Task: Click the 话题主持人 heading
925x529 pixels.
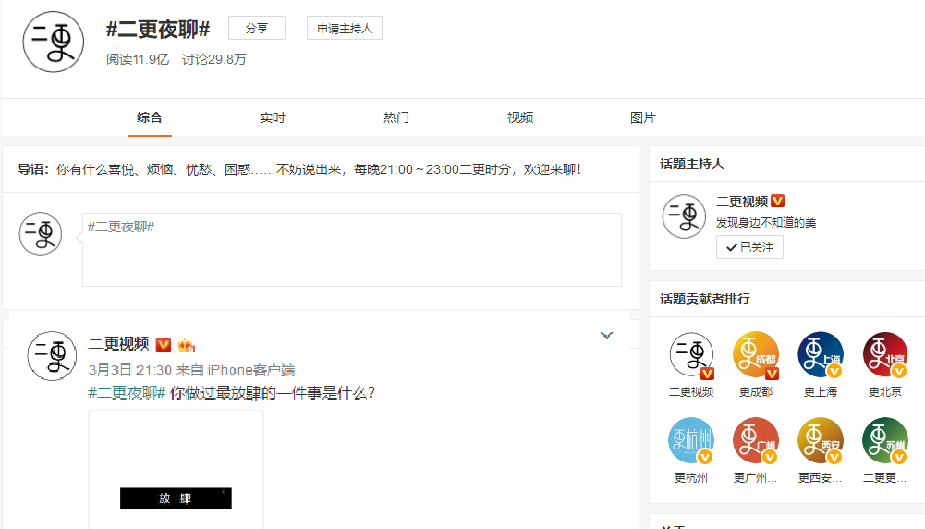Action: [692, 164]
